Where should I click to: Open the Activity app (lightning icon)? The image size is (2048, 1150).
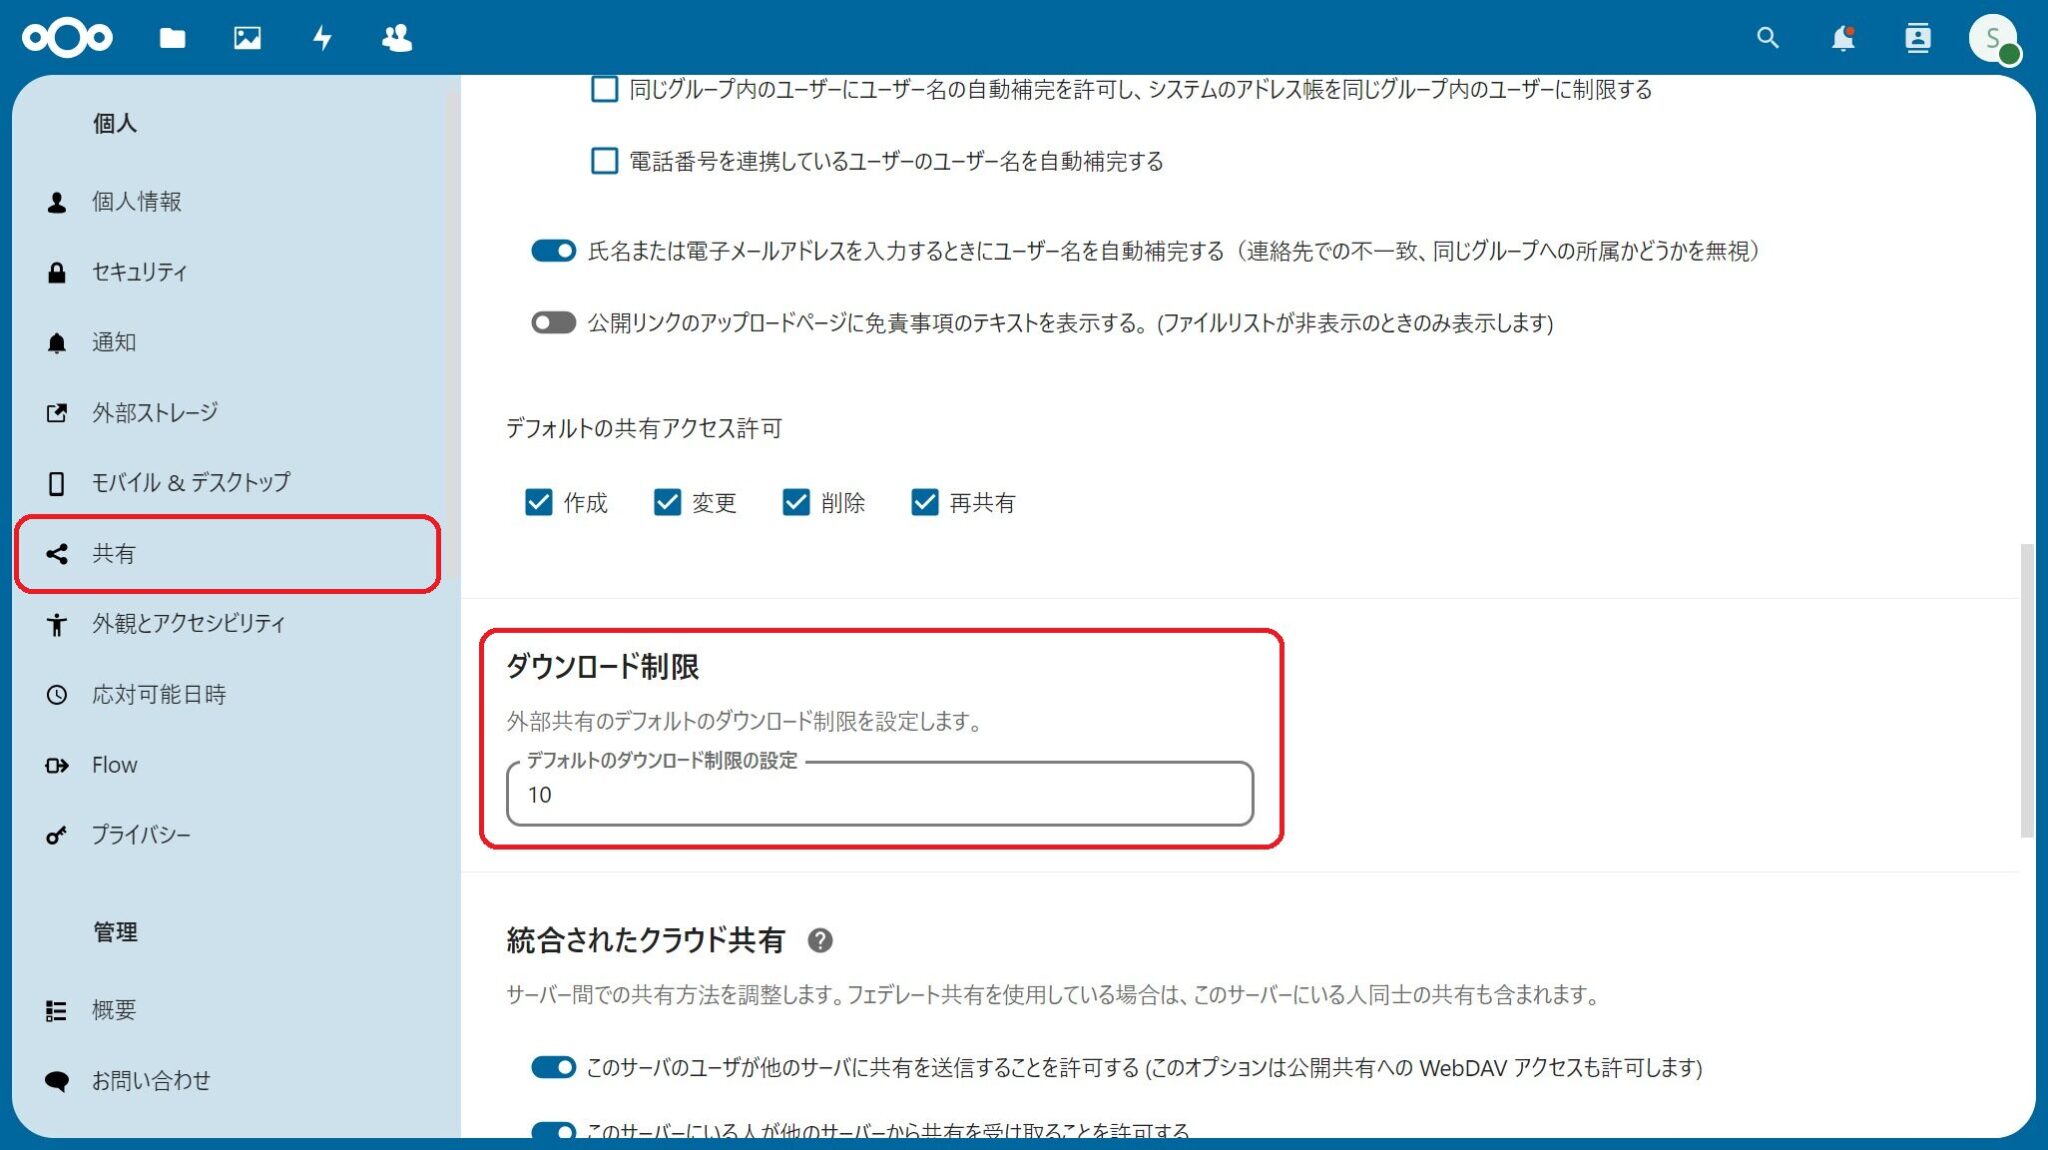(322, 38)
